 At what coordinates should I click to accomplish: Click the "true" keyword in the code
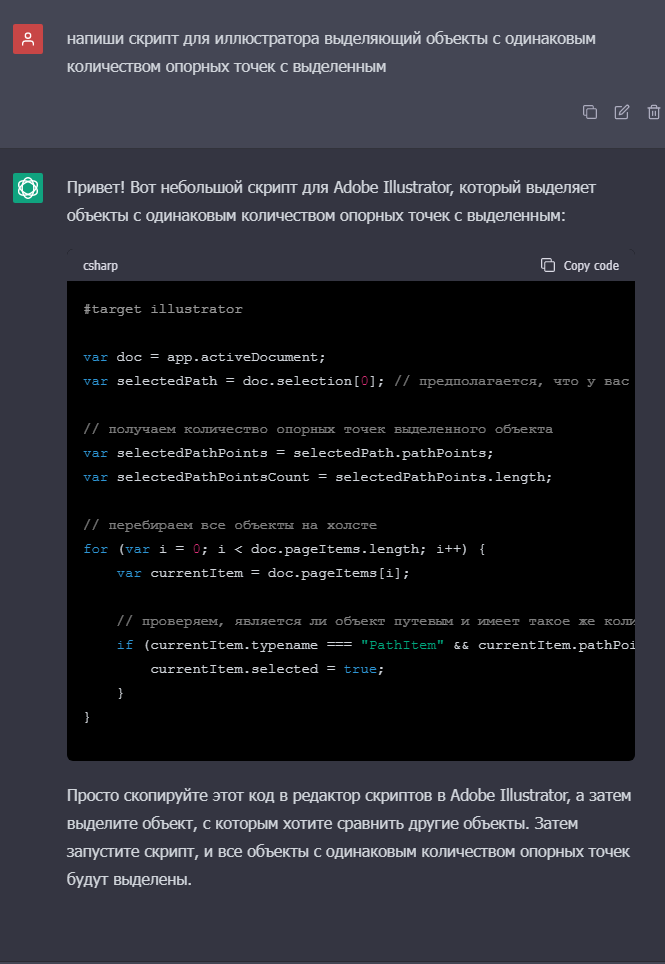point(359,669)
